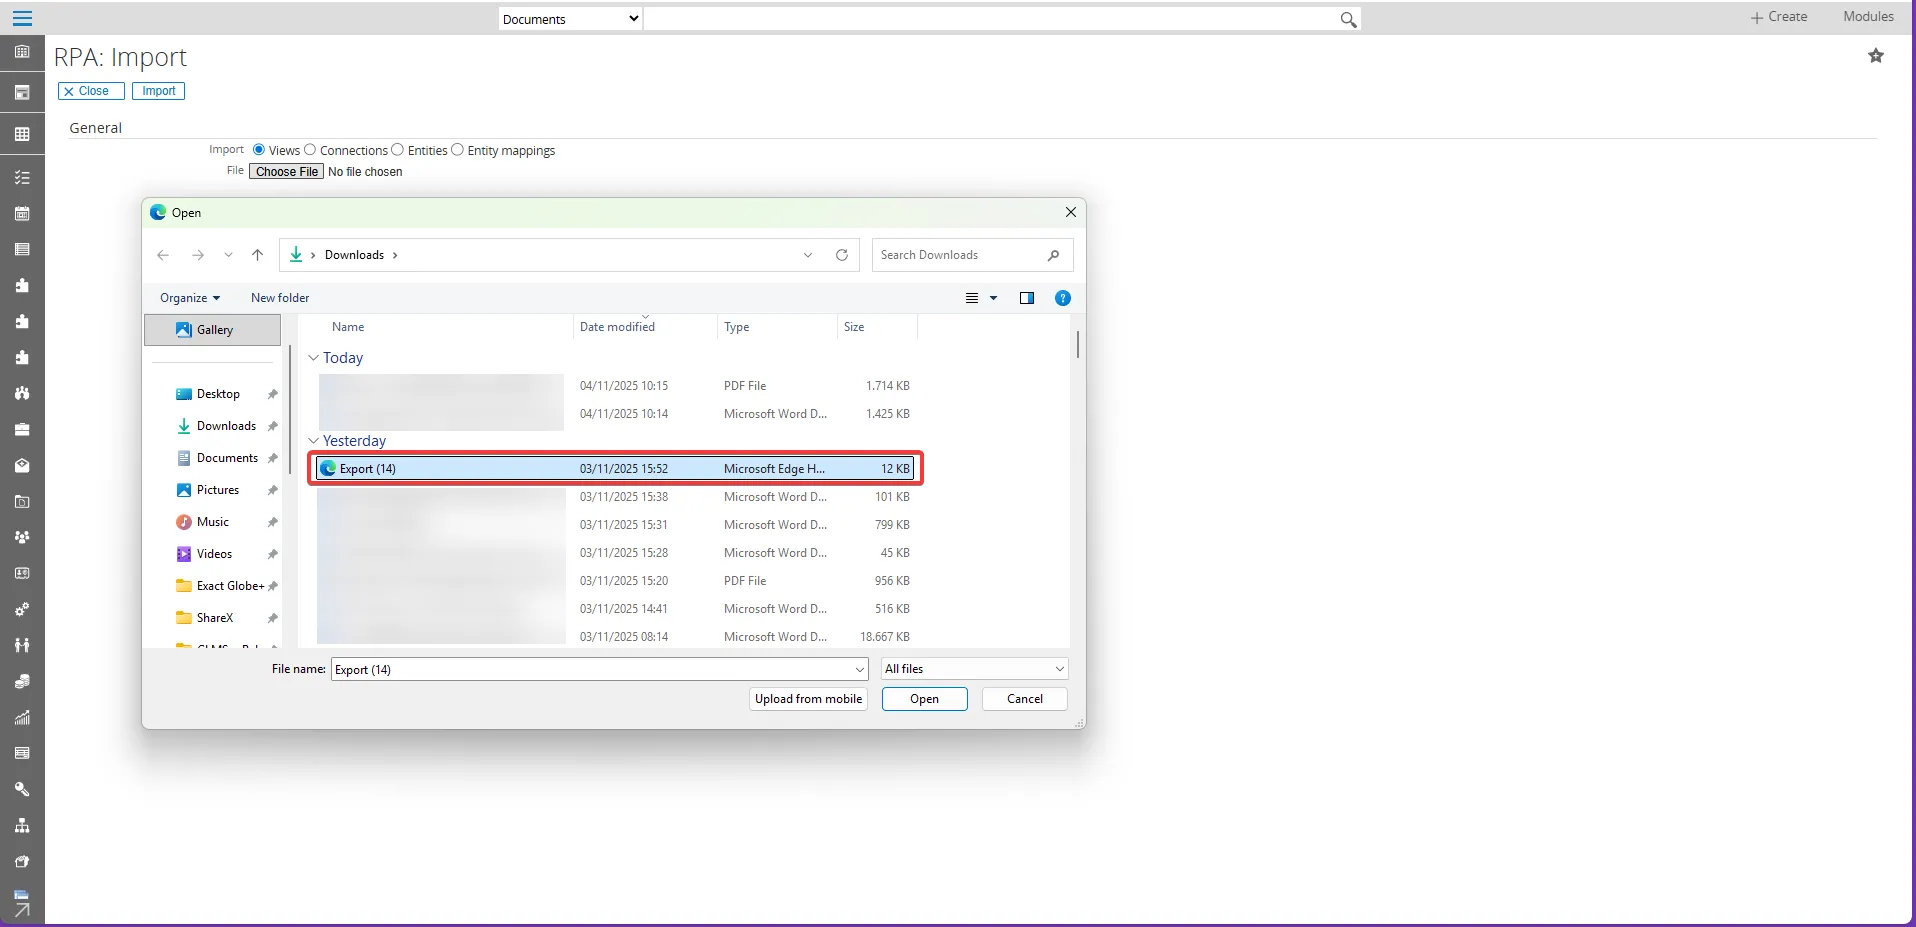Viewport: 1916px width, 927px height.
Task: Click the Open button in dialog
Action: pyautogui.click(x=924, y=699)
